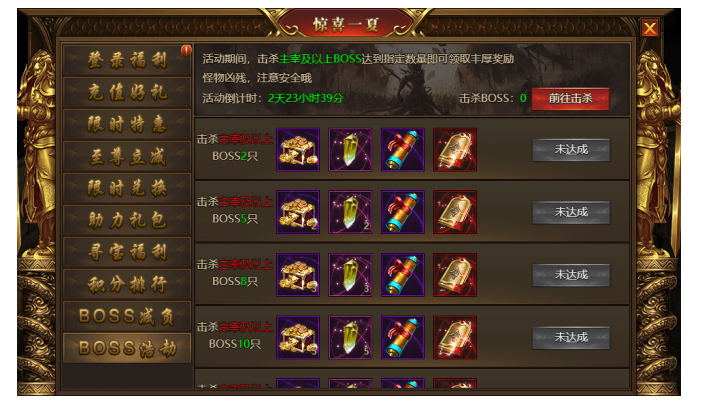Viewport: 706px width, 406px height.
Task: Click gold treasure chest icon in BOSS2只 row
Action: (x=298, y=149)
